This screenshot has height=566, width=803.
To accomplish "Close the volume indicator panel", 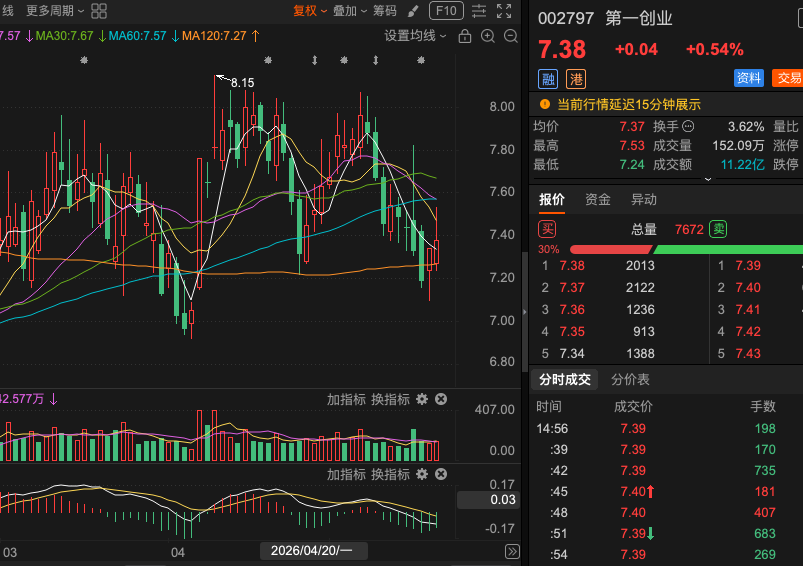I will 441,399.
